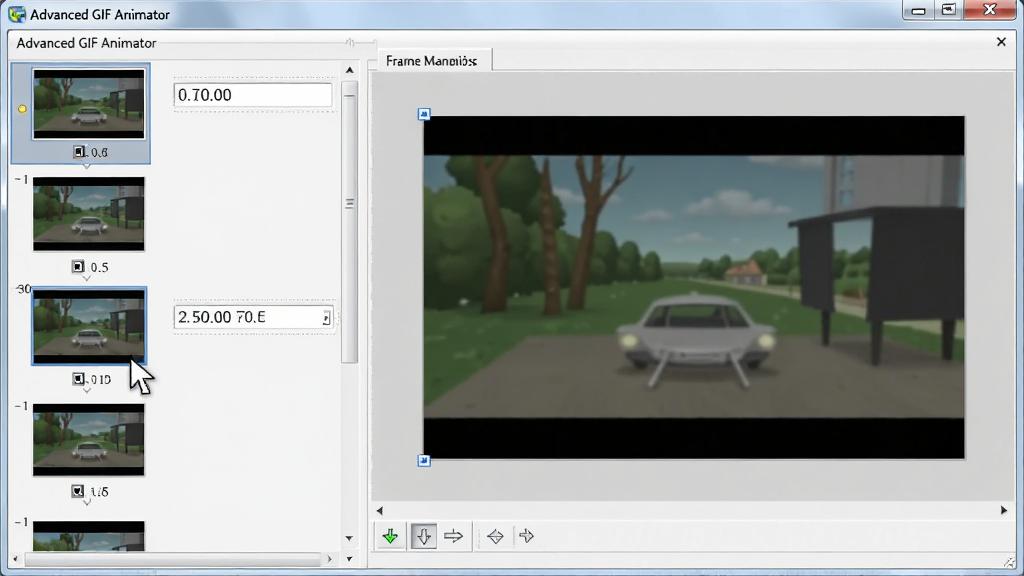Click the "Advanced GIF Animator" panel heading text
Viewport: 1024px width, 576px height.
tap(86, 43)
